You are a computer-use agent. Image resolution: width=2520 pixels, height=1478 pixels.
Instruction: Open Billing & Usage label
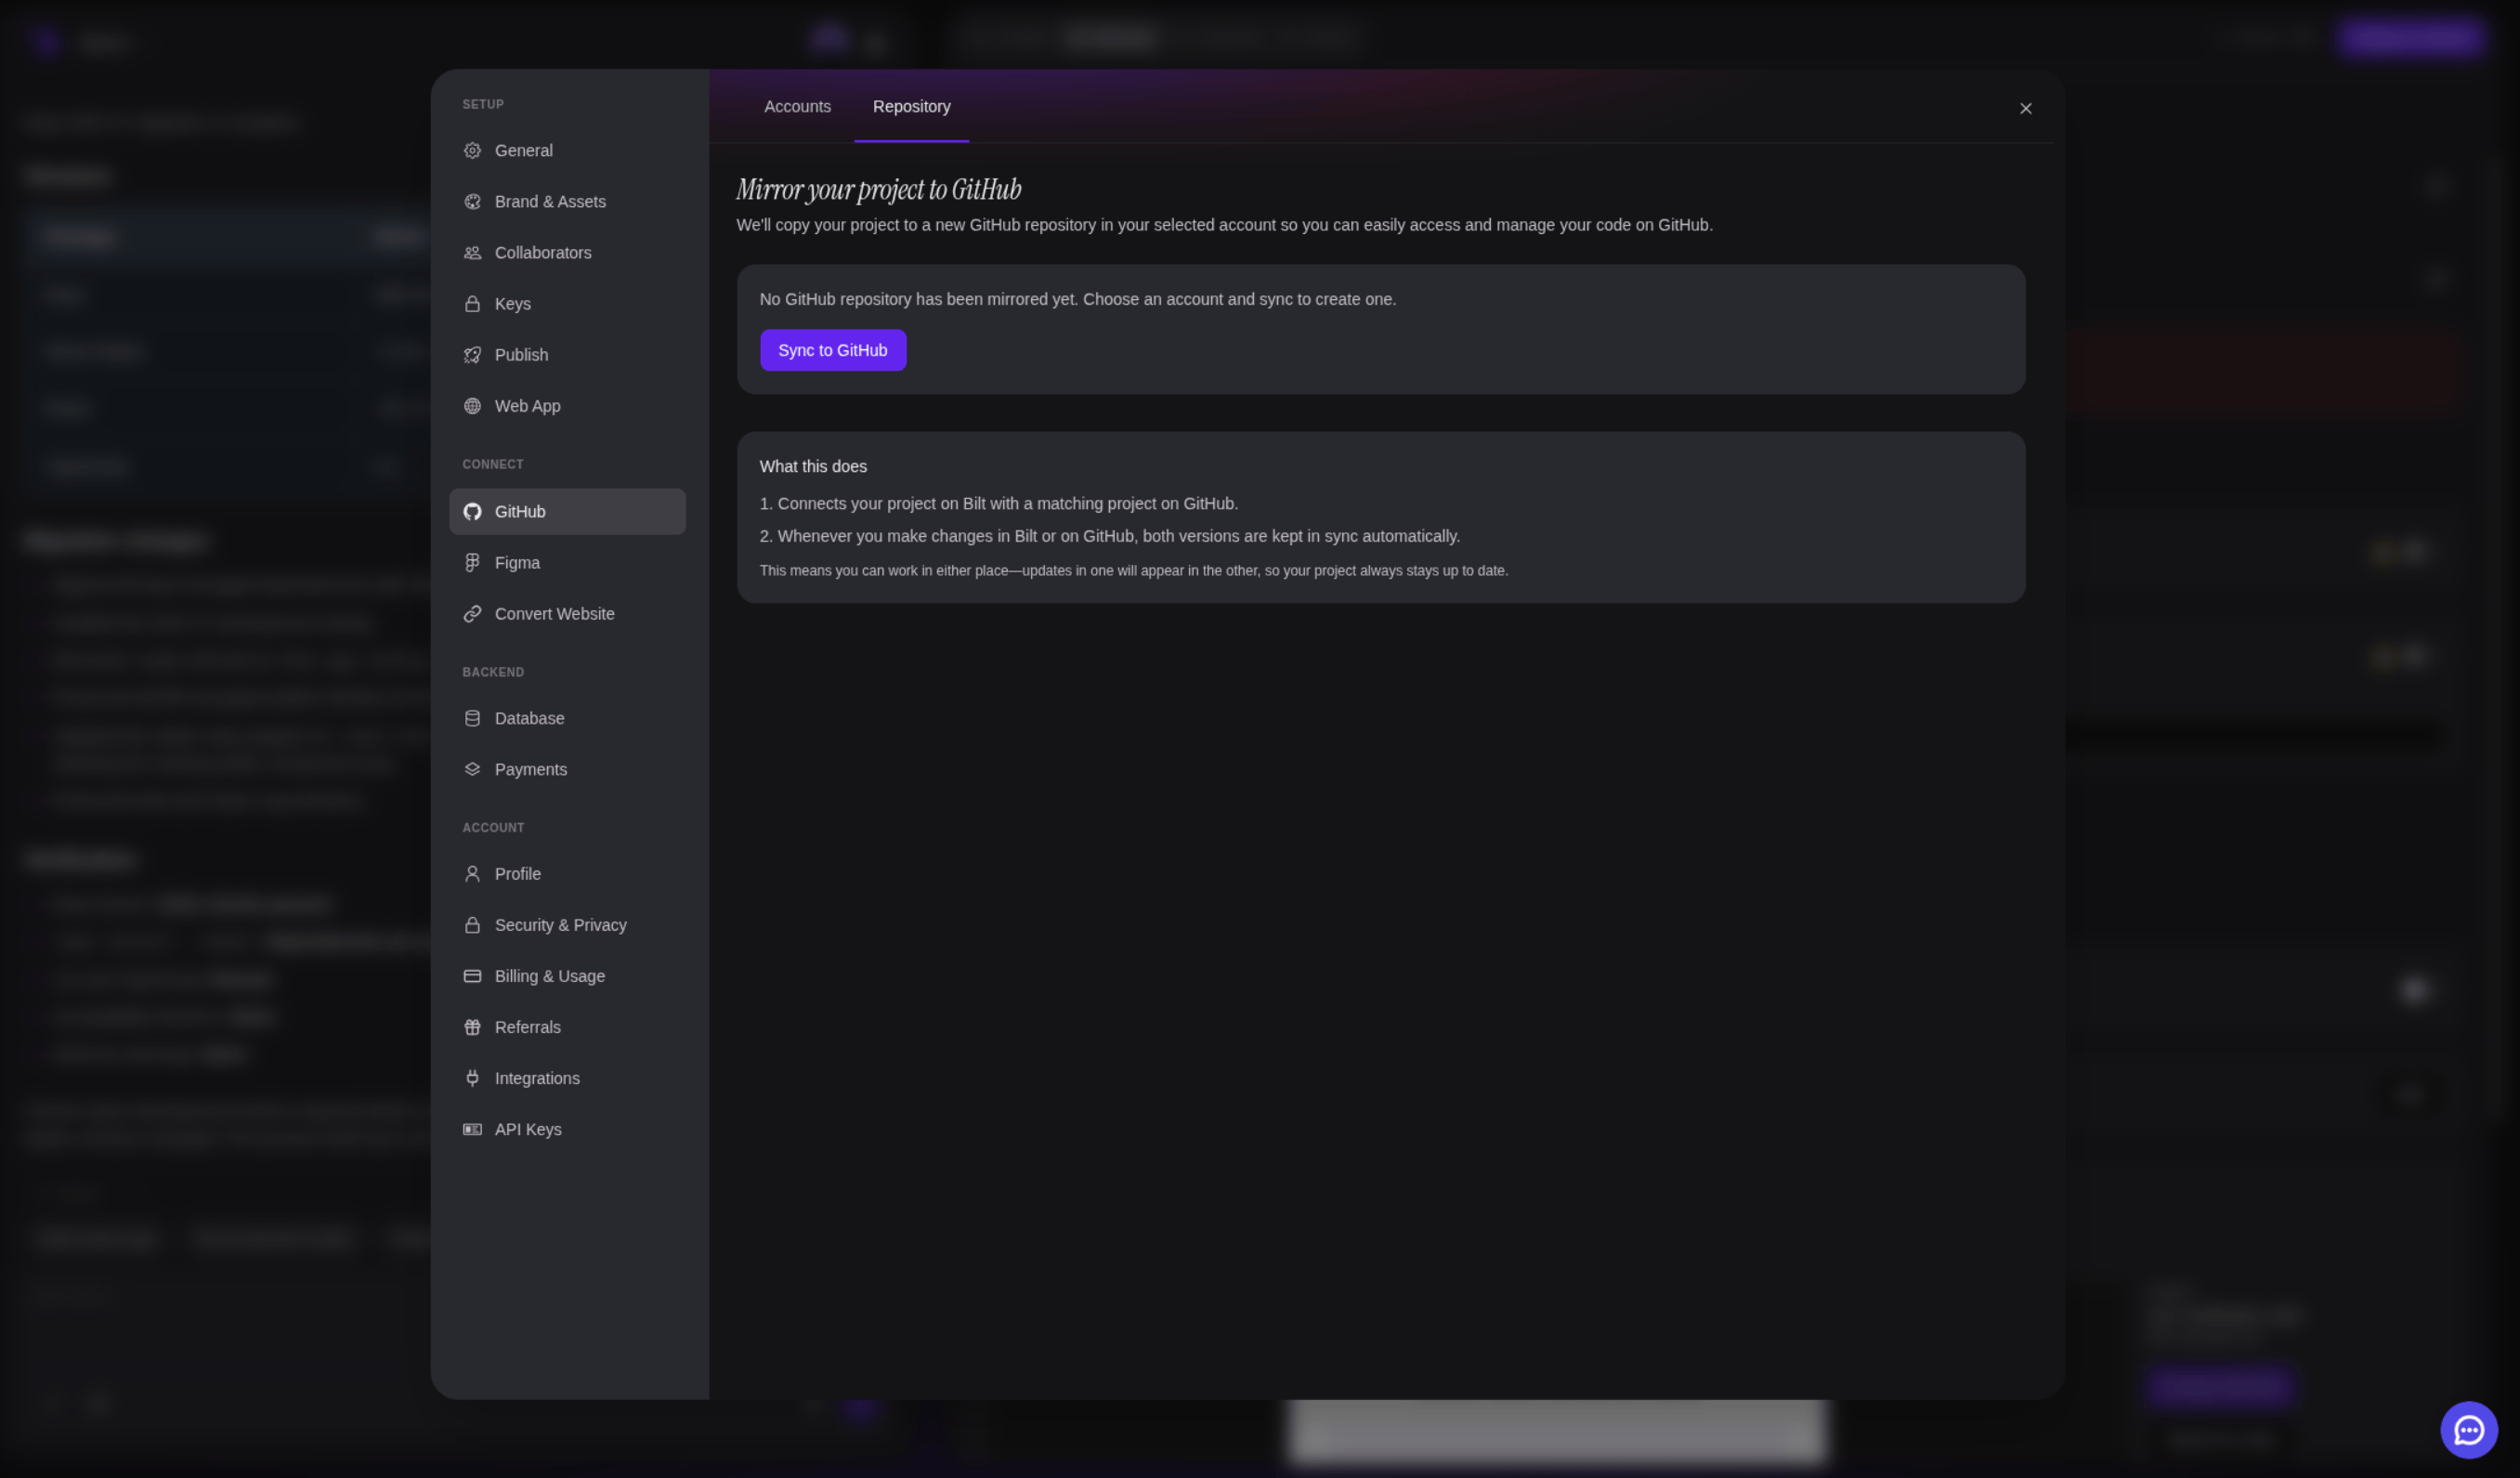click(549, 975)
